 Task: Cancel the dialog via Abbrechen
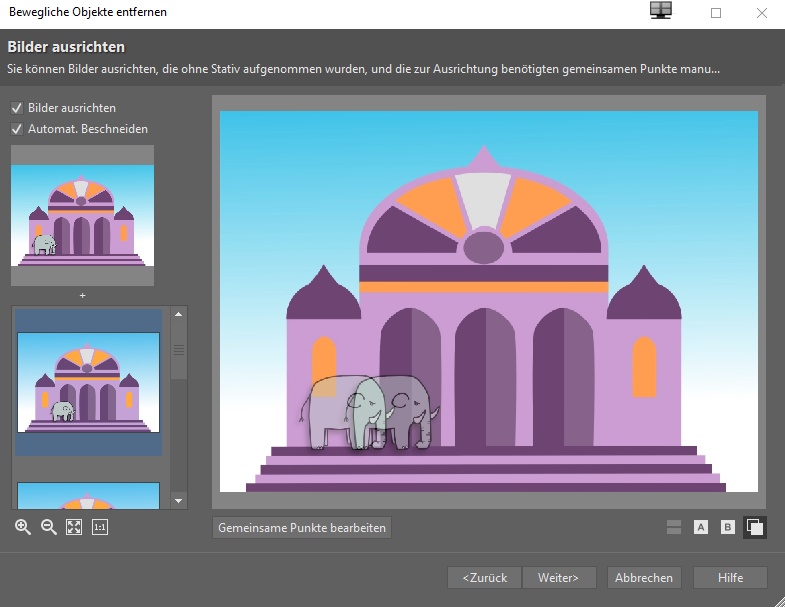pos(644,578)
